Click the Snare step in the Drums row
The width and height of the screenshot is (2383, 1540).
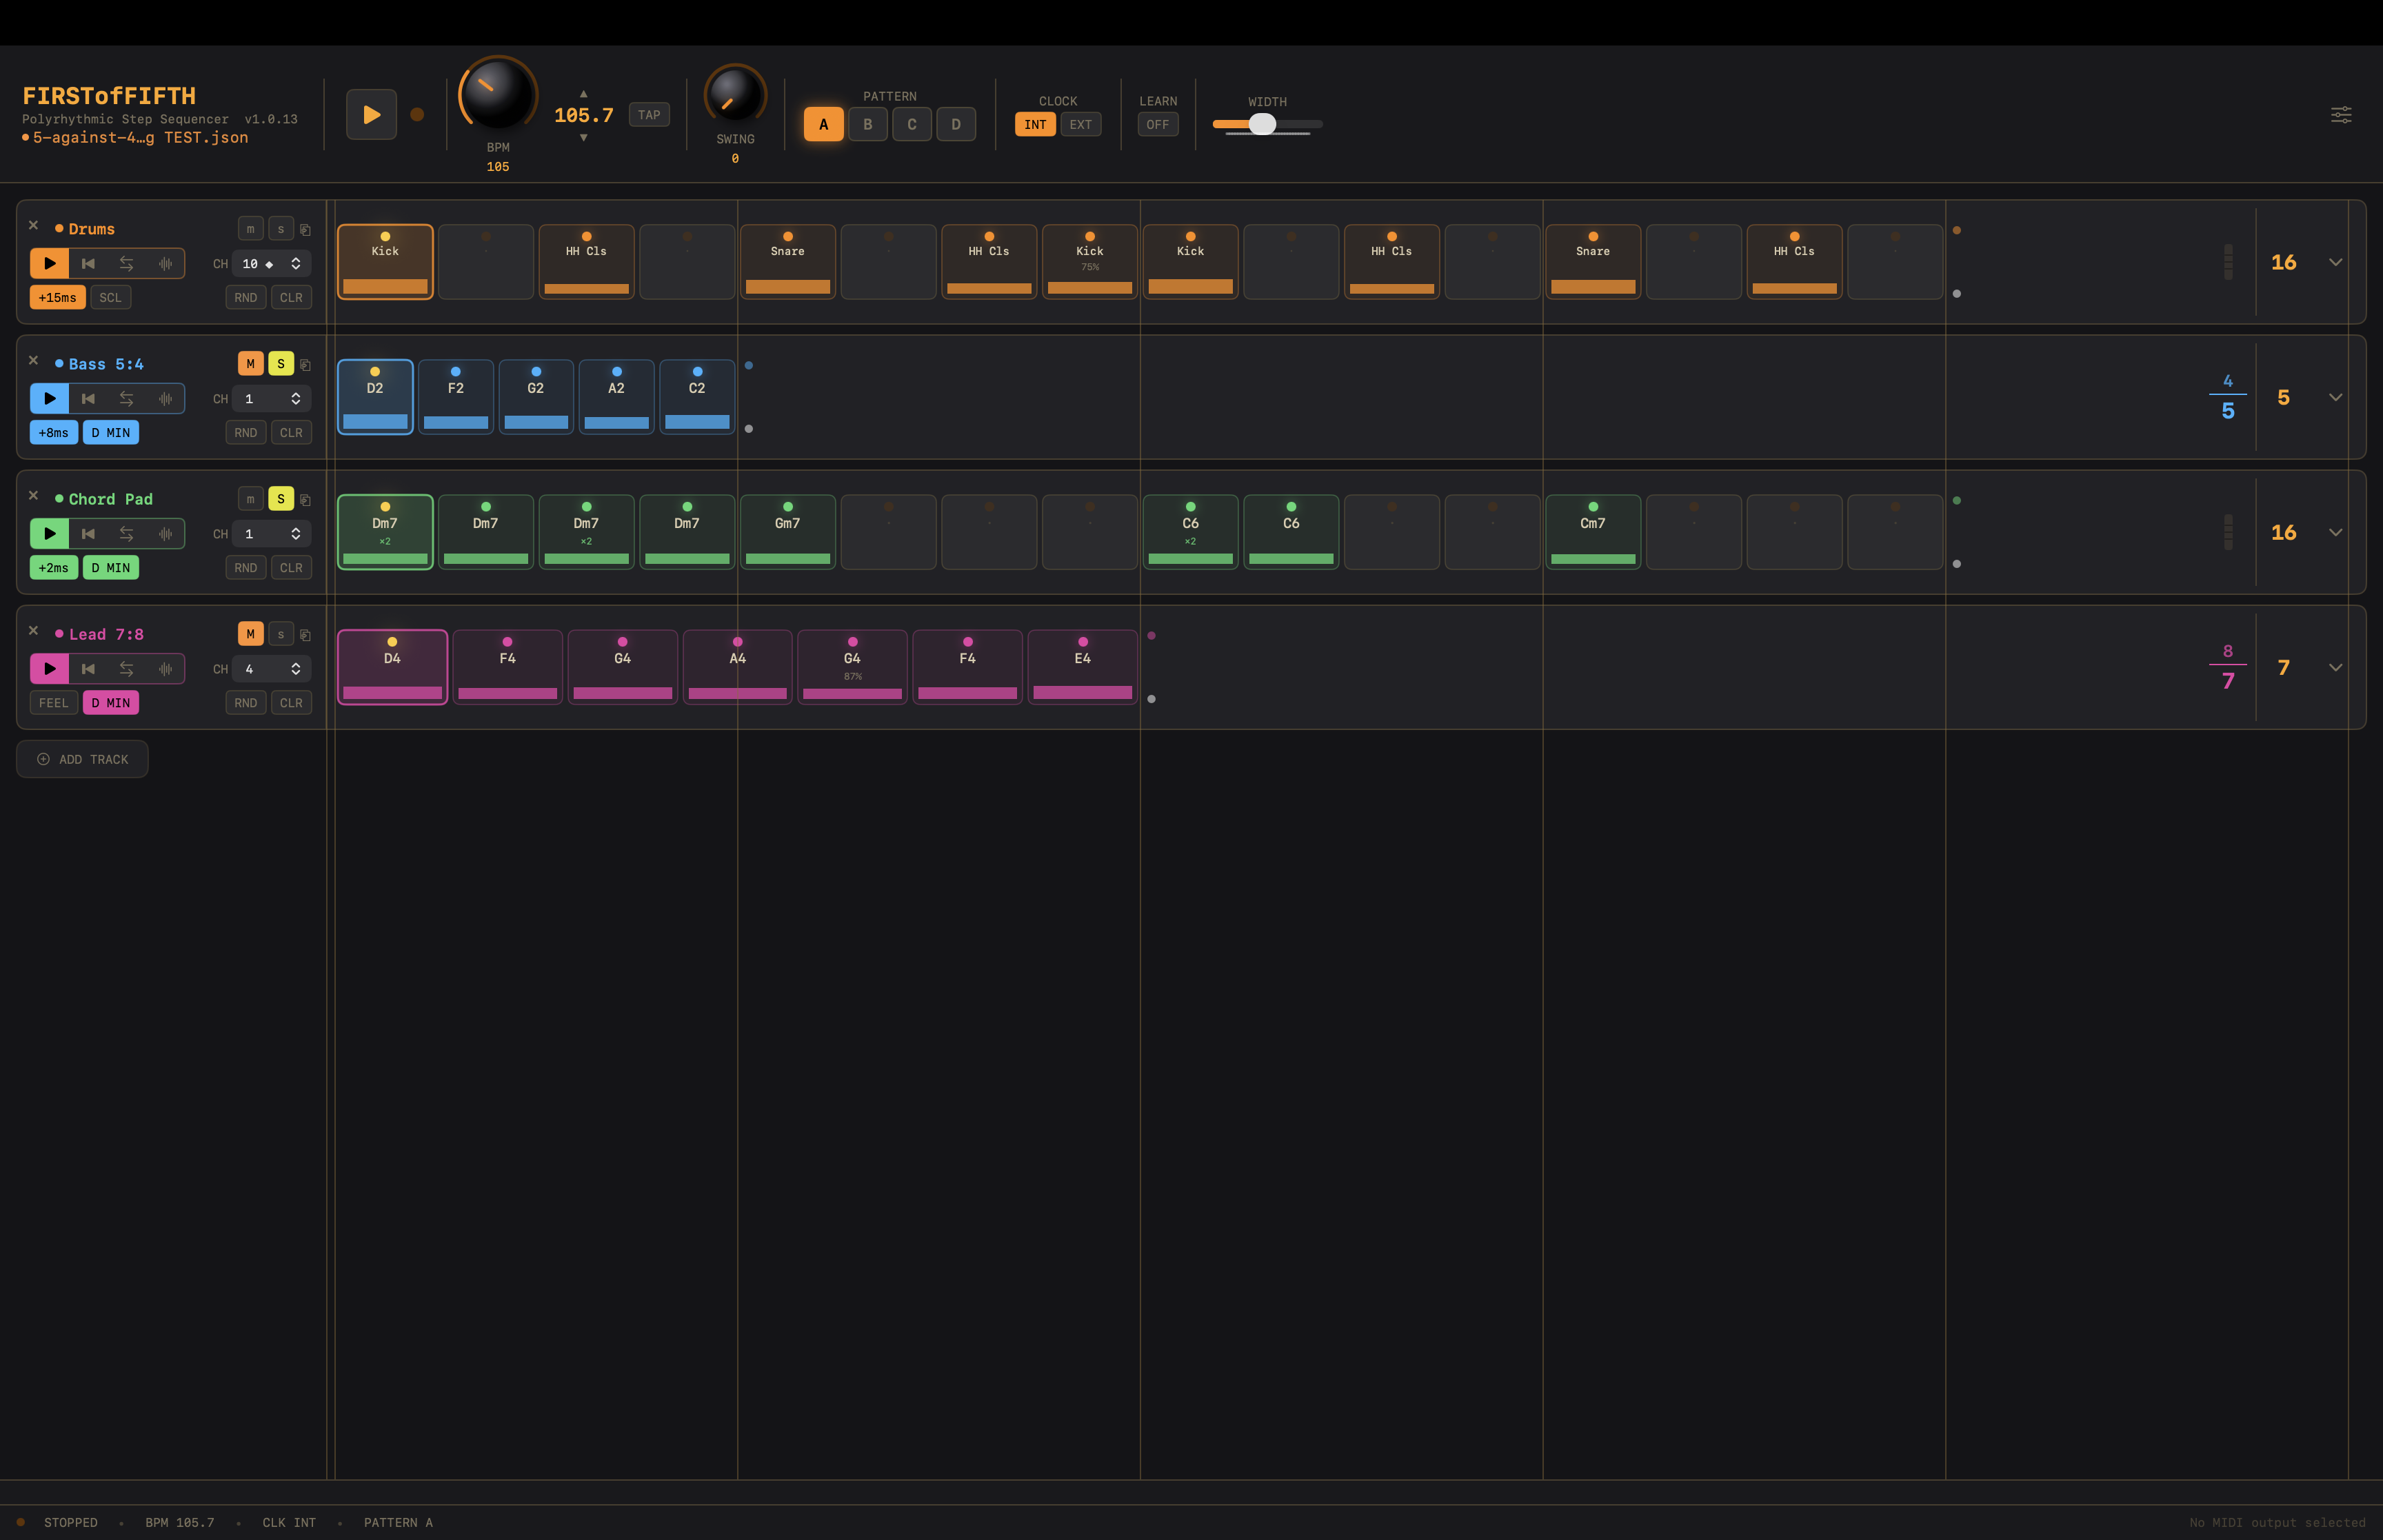pos(787,261)
